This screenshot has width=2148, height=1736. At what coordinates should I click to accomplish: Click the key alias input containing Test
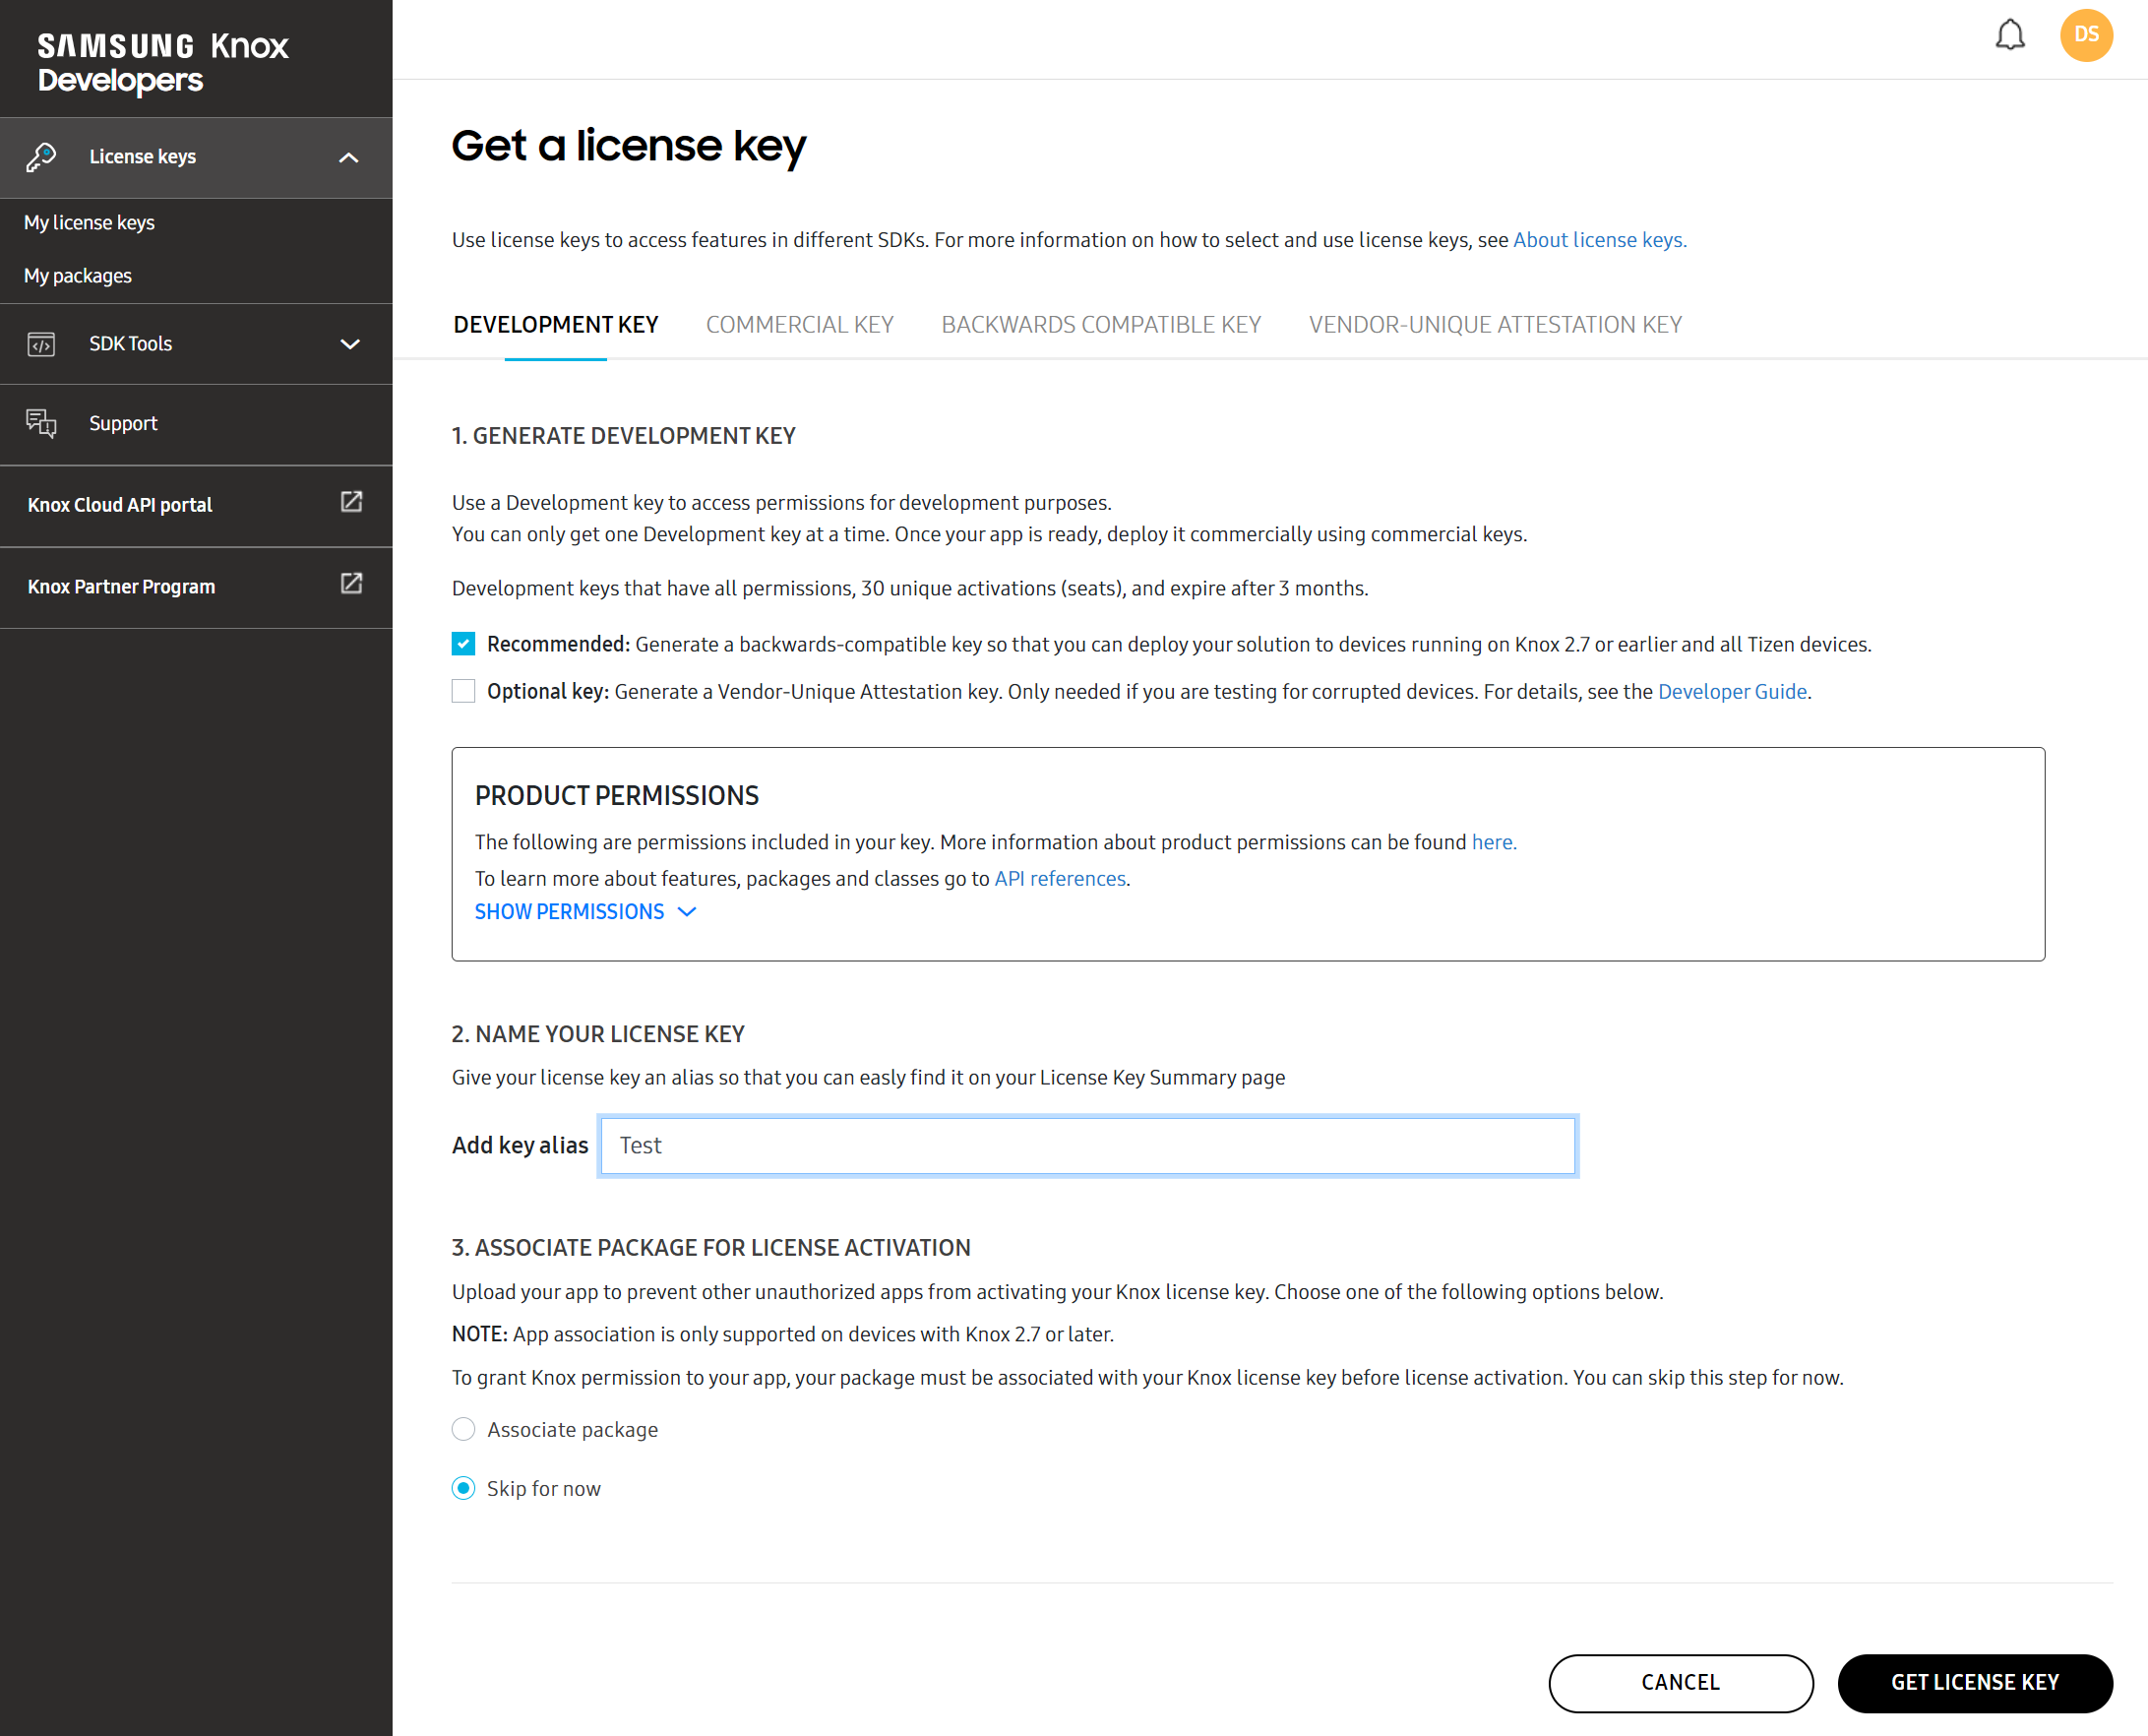[x=1087, y=1145]
